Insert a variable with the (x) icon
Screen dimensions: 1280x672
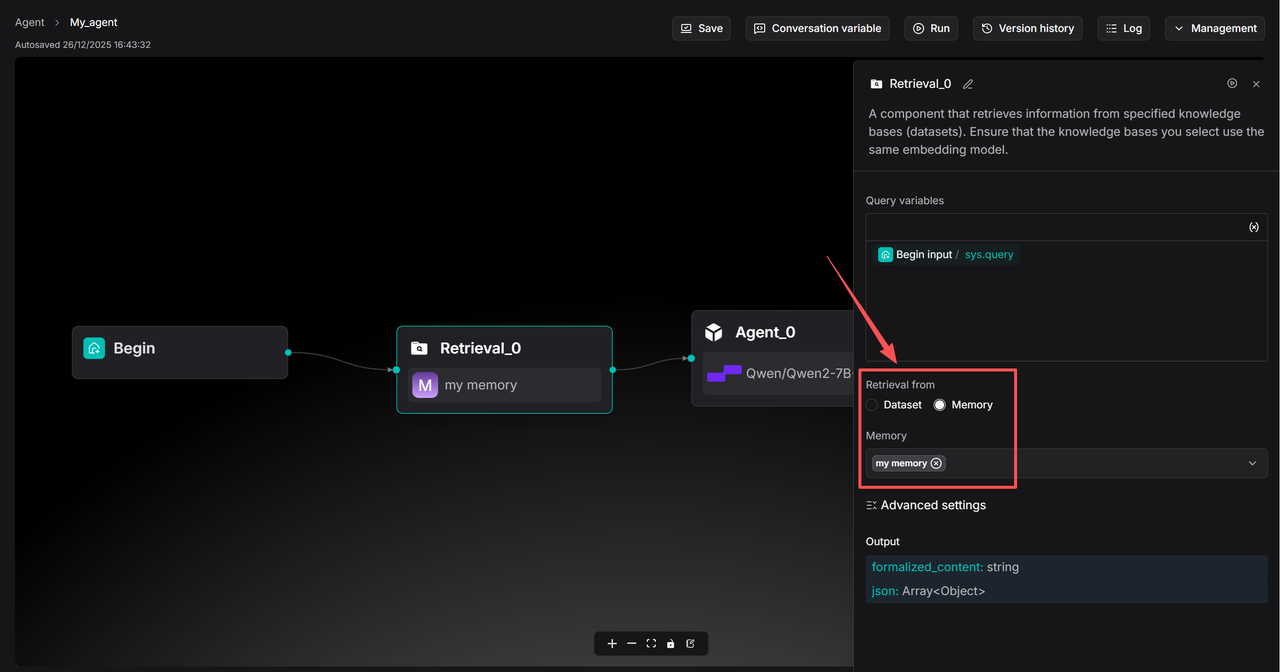pyautogui.click(x=1254, y=227)
